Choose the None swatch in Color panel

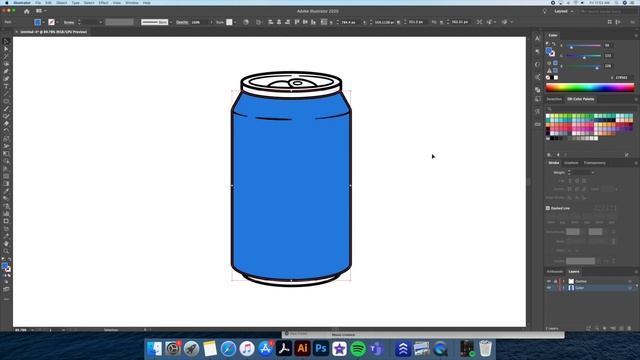coord(548,78)
